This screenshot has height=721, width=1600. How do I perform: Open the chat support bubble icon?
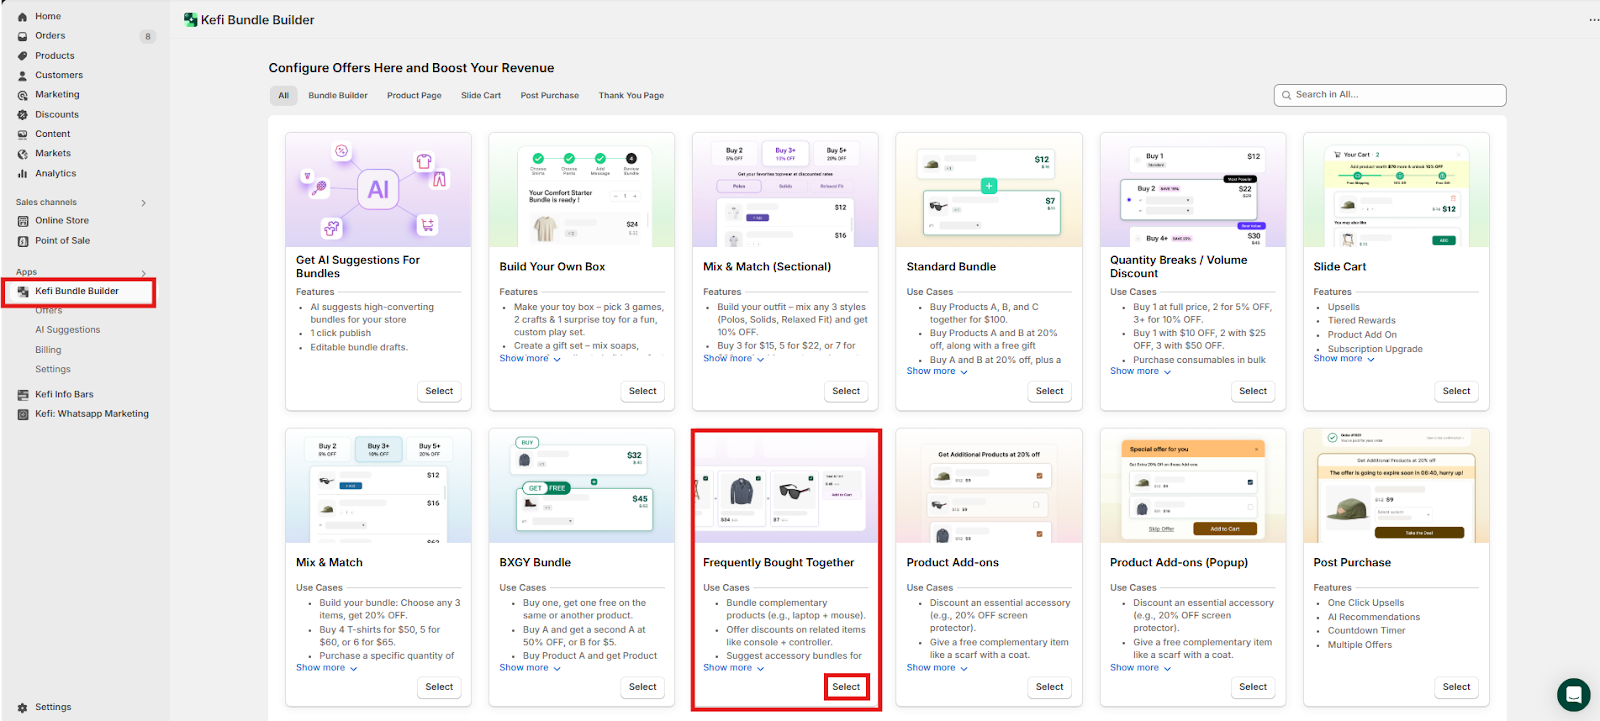click(1573, 694)
